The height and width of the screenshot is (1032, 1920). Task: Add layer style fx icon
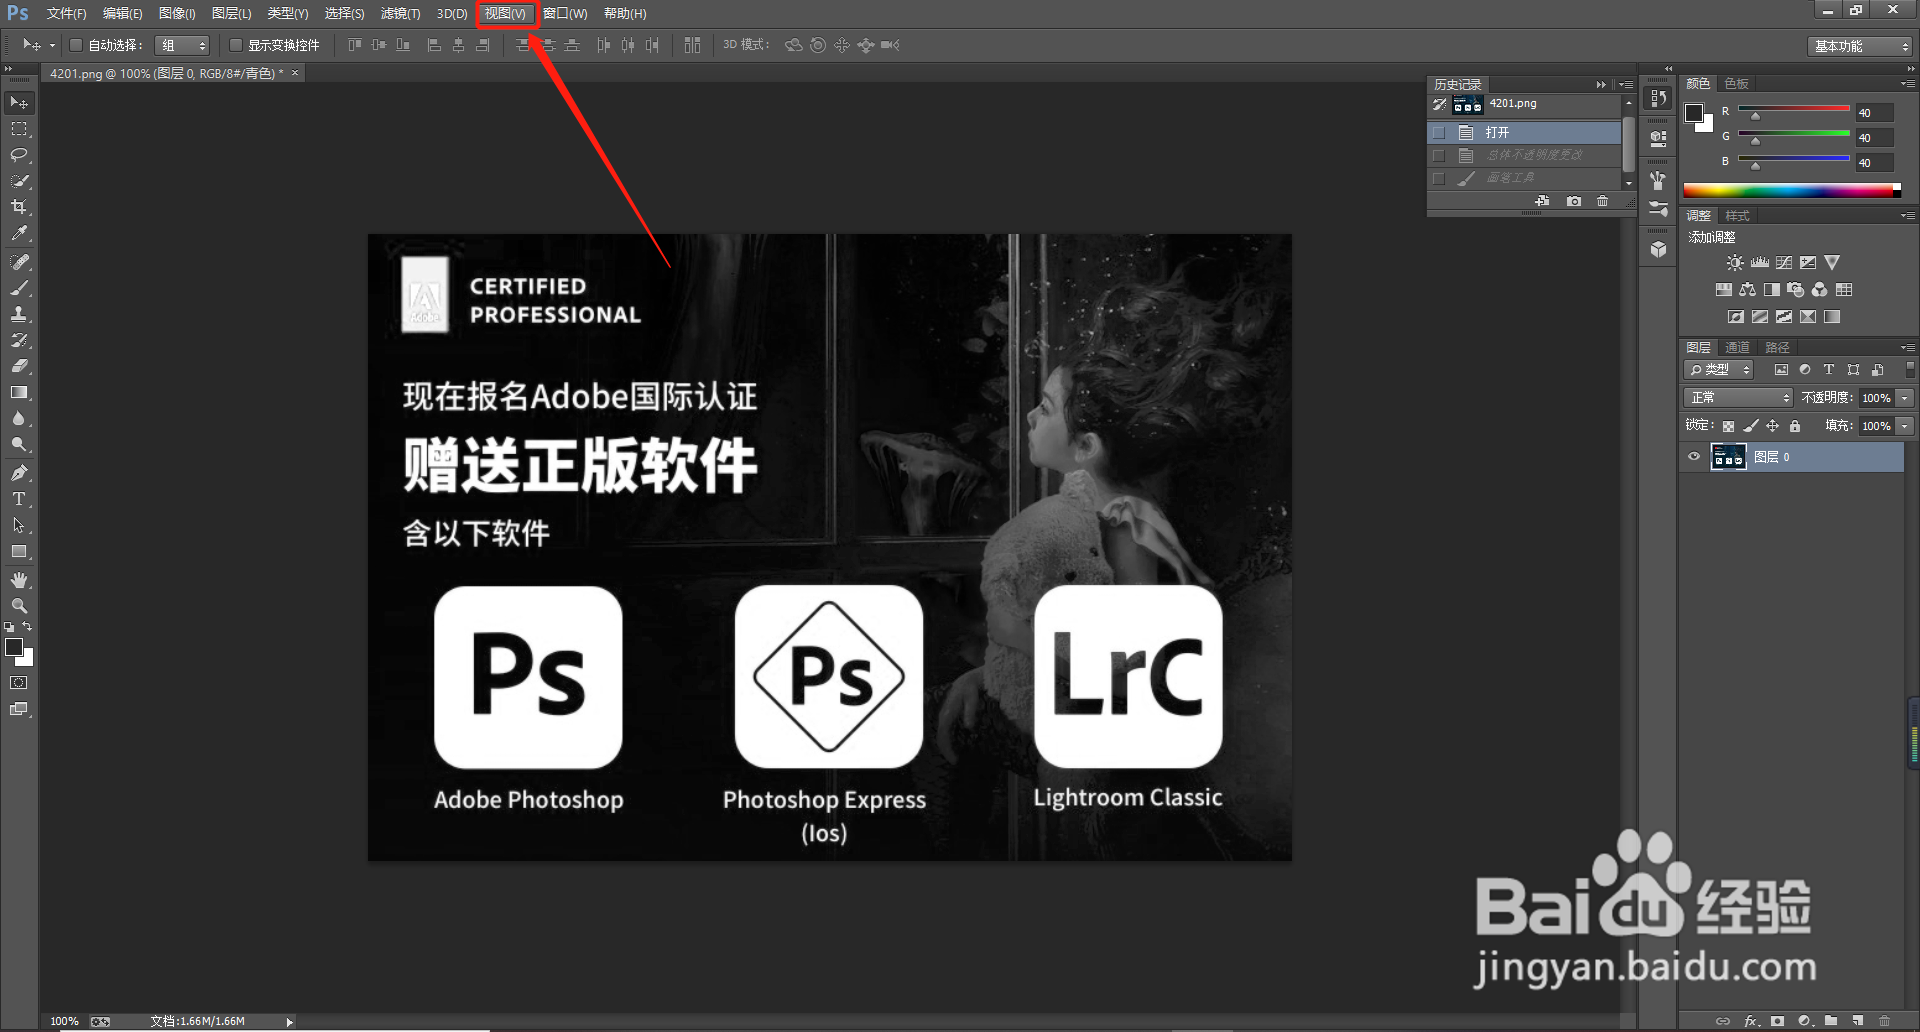pos(1751,1021)
